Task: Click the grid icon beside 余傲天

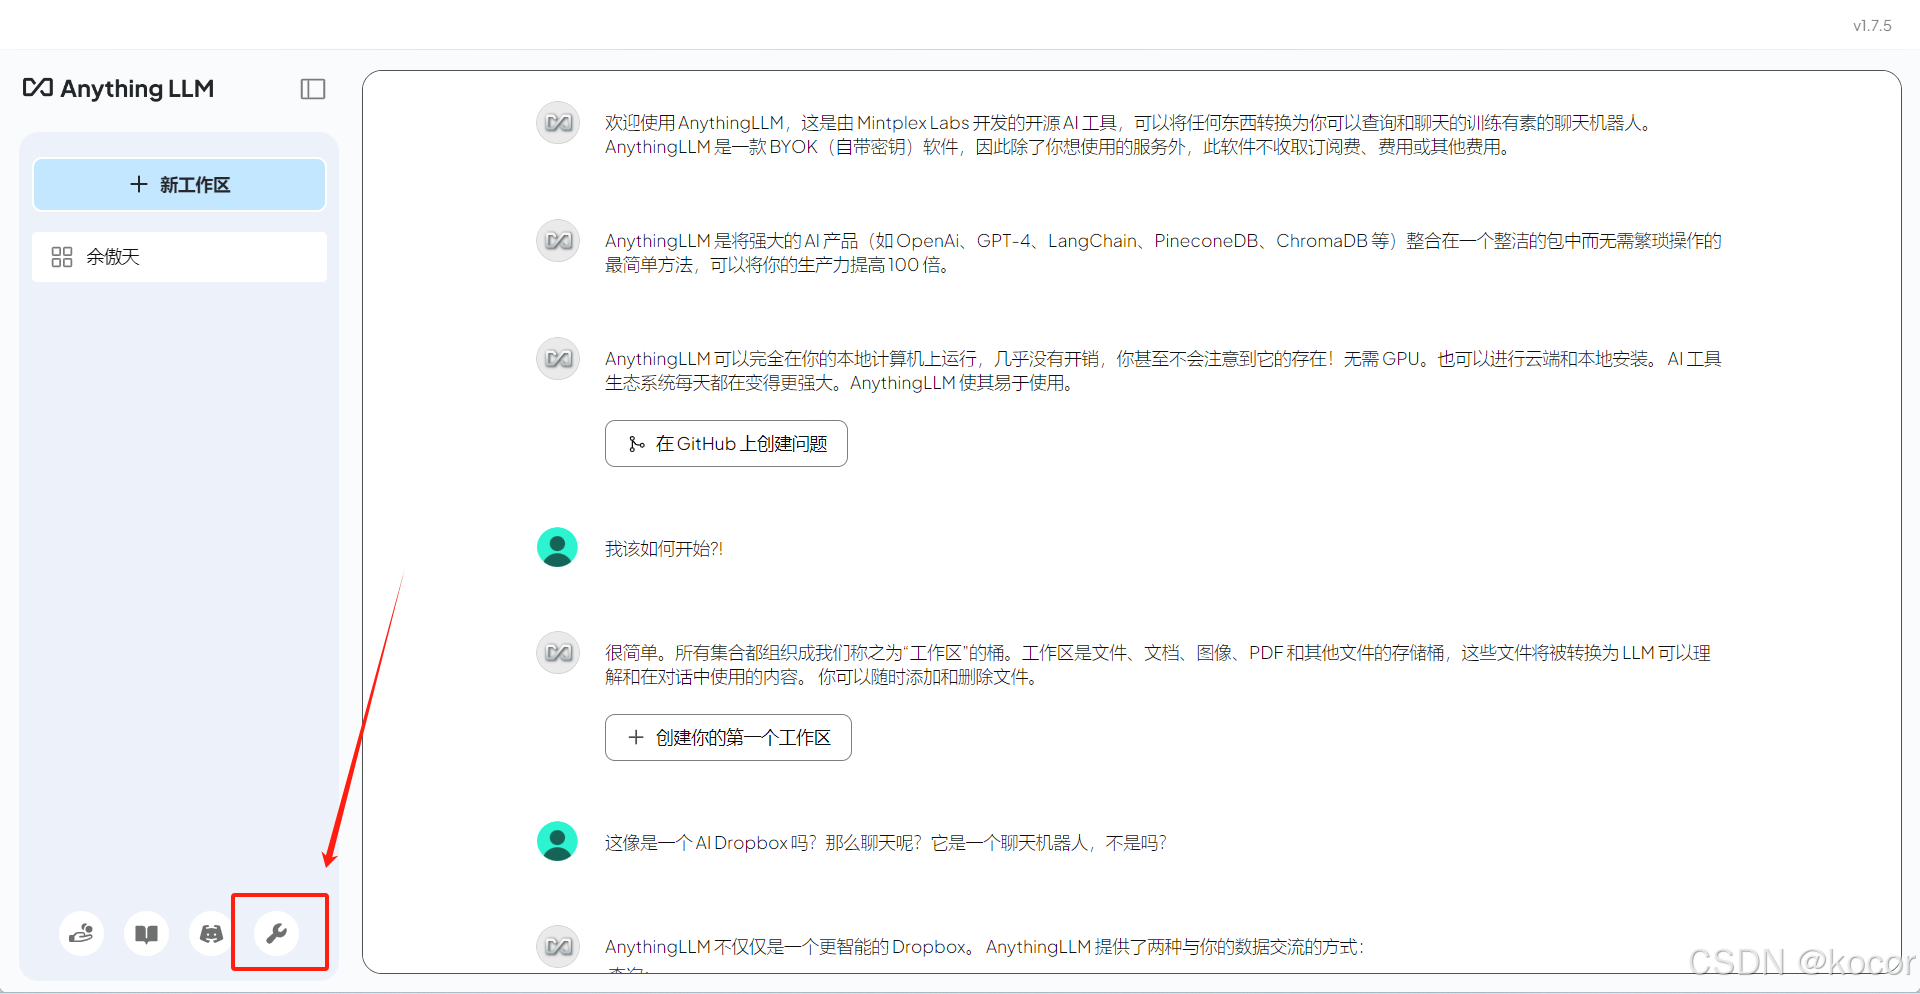Action: 62,257
